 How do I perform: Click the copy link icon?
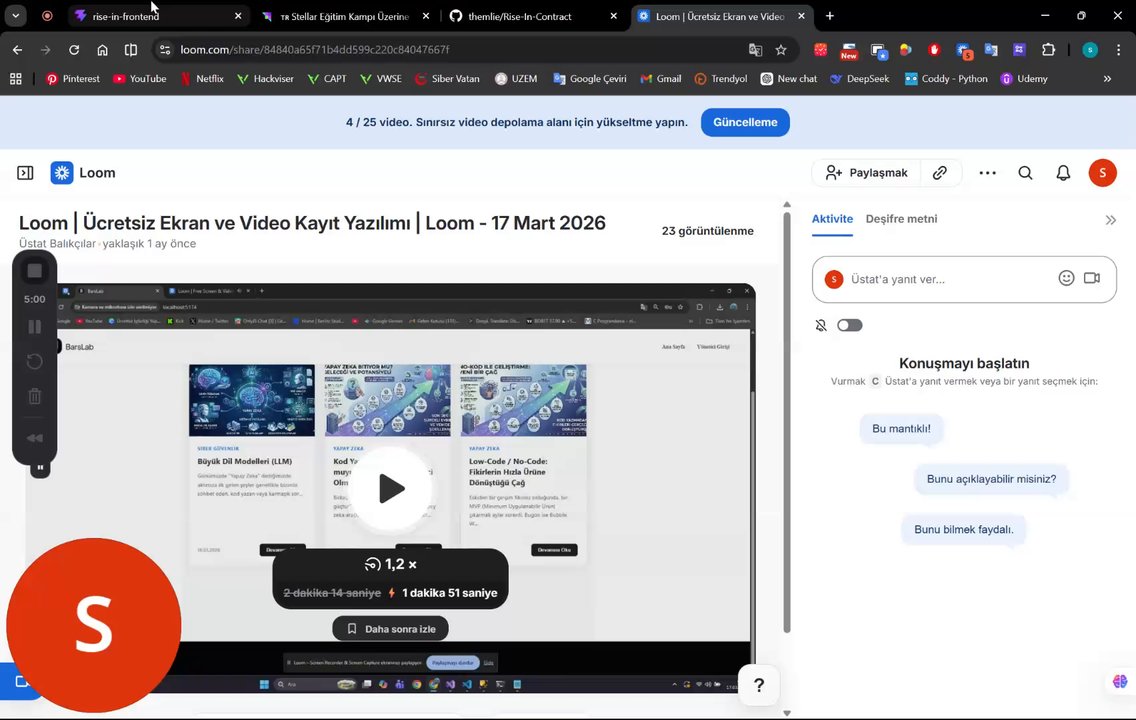pos(939,173)
